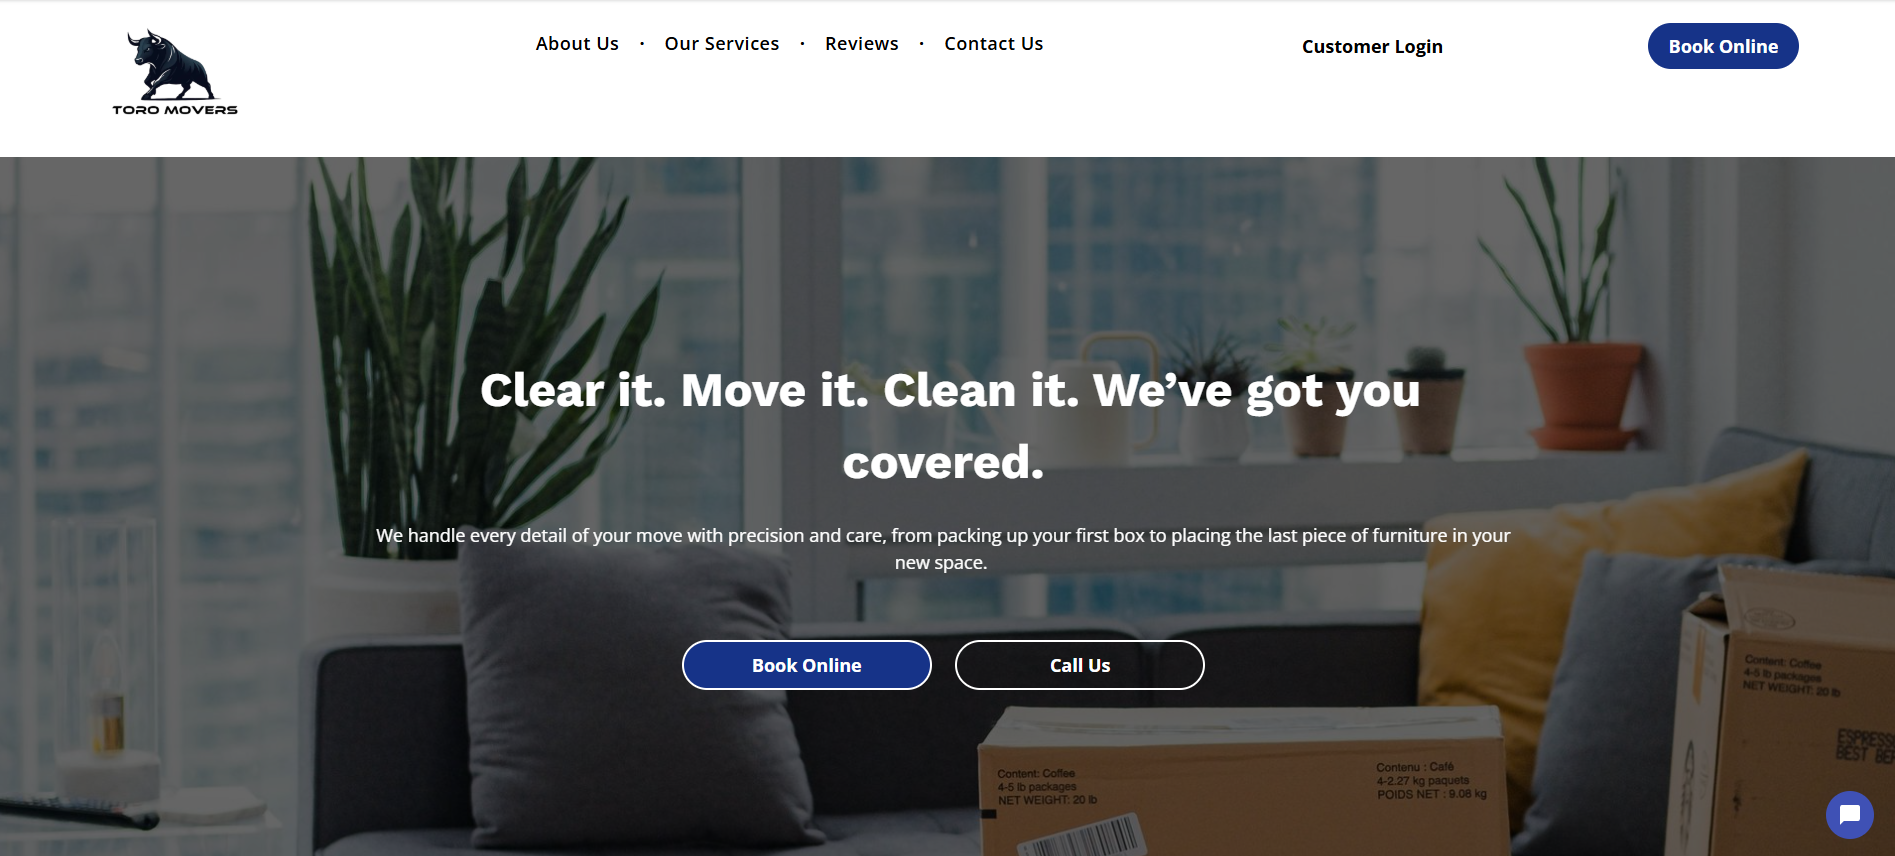The width and height of the screenshot is (1895, 856).
Task: Click Book Online button below hero text
Action: coord(807,665)
